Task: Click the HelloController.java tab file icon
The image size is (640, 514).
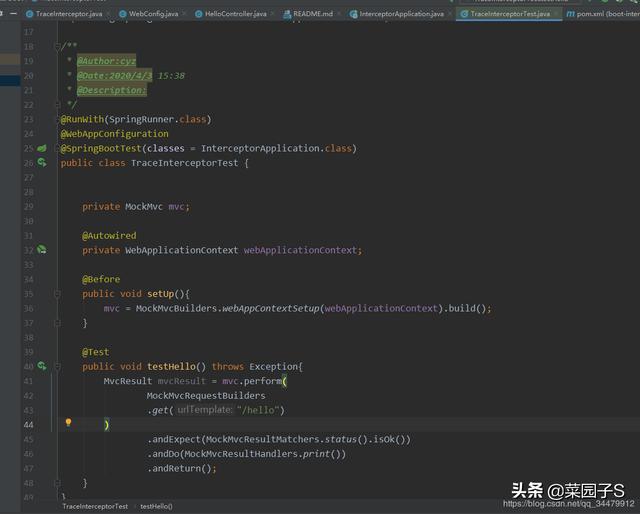Action: [198, 14]
